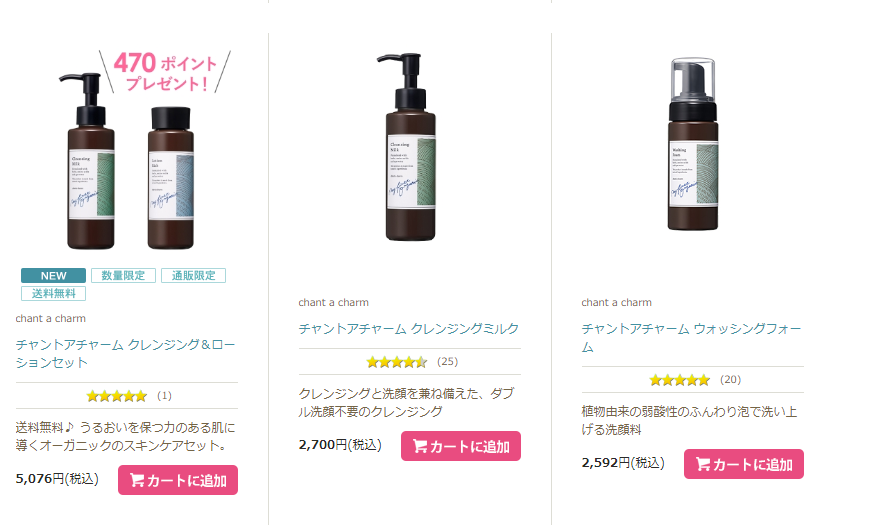Add the 2,700円 cleansing milk to cart

(461, 446)
